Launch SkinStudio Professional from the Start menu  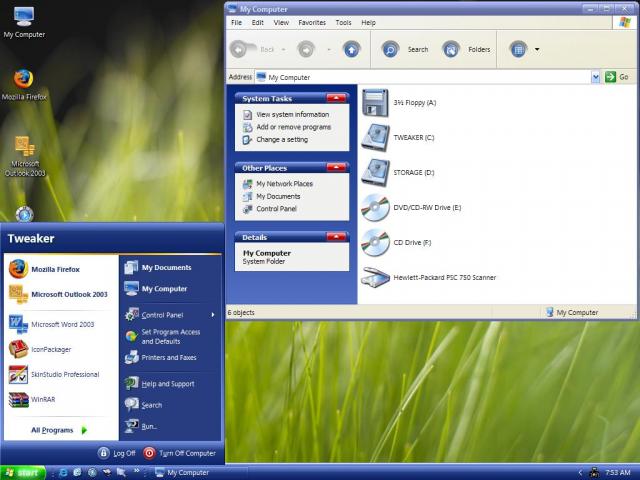pos(60,374)
